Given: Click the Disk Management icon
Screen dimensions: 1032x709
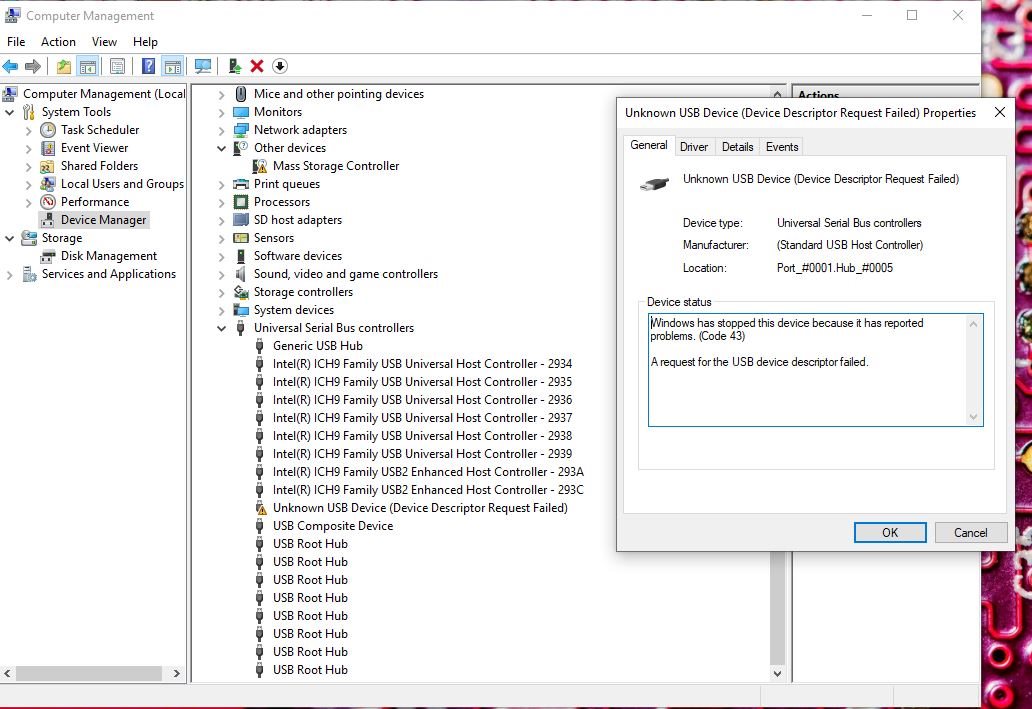Looking at the screenshot, I should [x=48, y=256].
